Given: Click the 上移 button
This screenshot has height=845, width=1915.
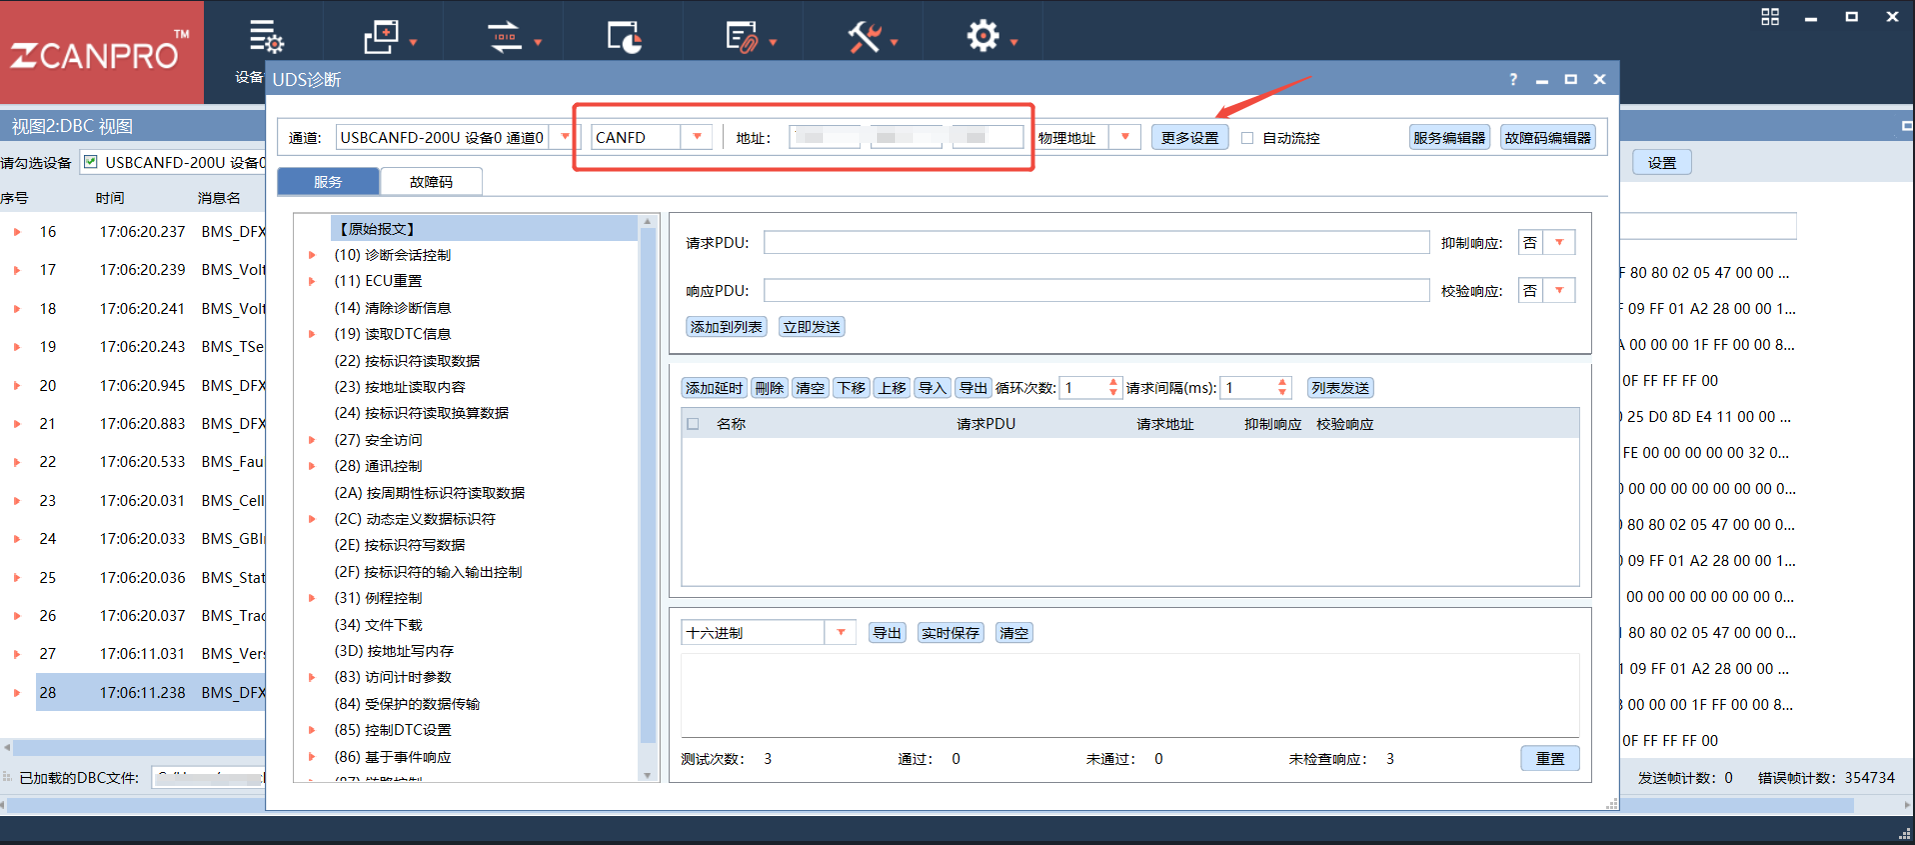Looking at the screenshot, I should pyautogui.click(x=892, y=388).
